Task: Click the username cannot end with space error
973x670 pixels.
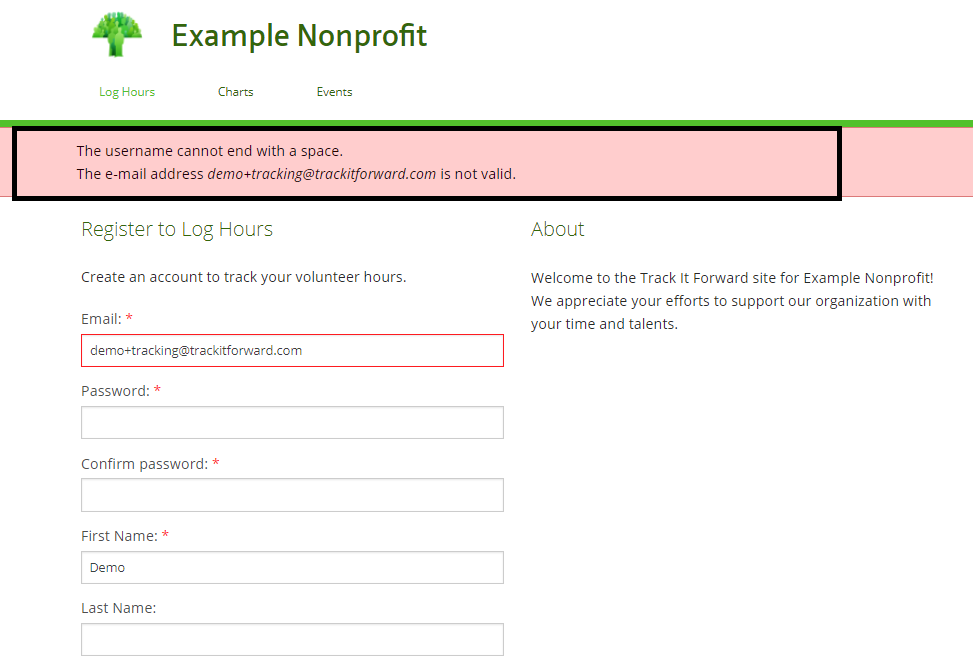Action: pyautogui.click(x=210, y=151)
